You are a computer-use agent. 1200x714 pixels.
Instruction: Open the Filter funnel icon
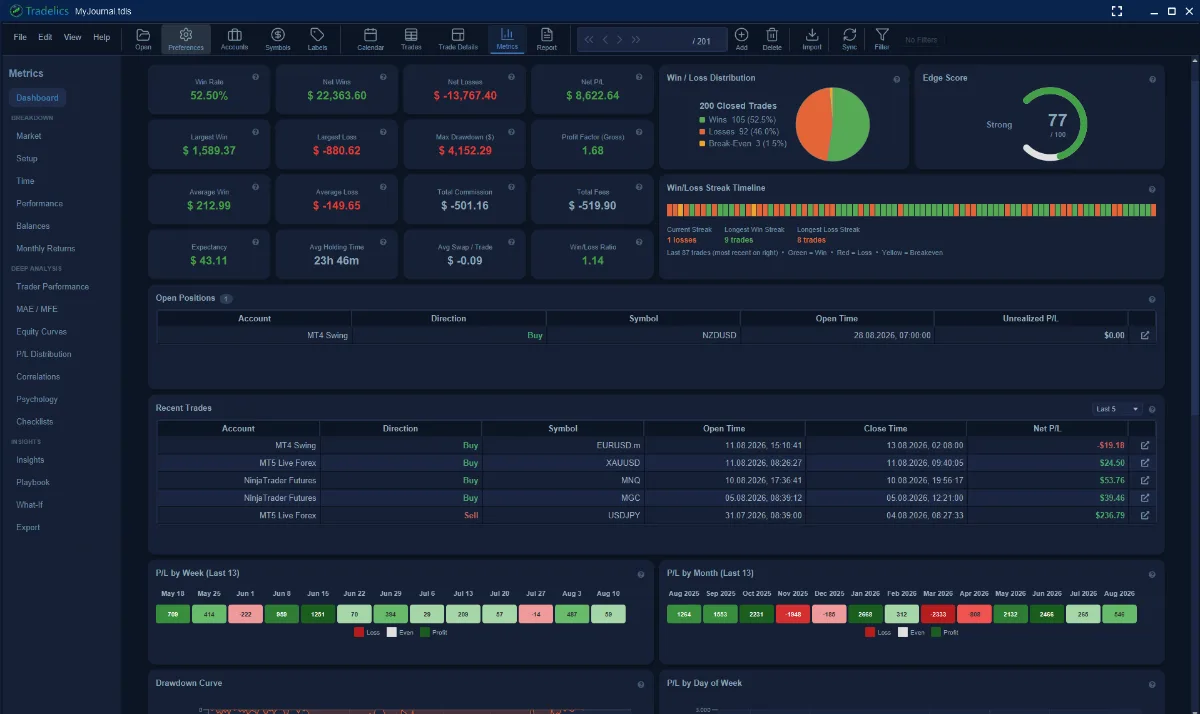pyautogui.click(x=882, y=39)
